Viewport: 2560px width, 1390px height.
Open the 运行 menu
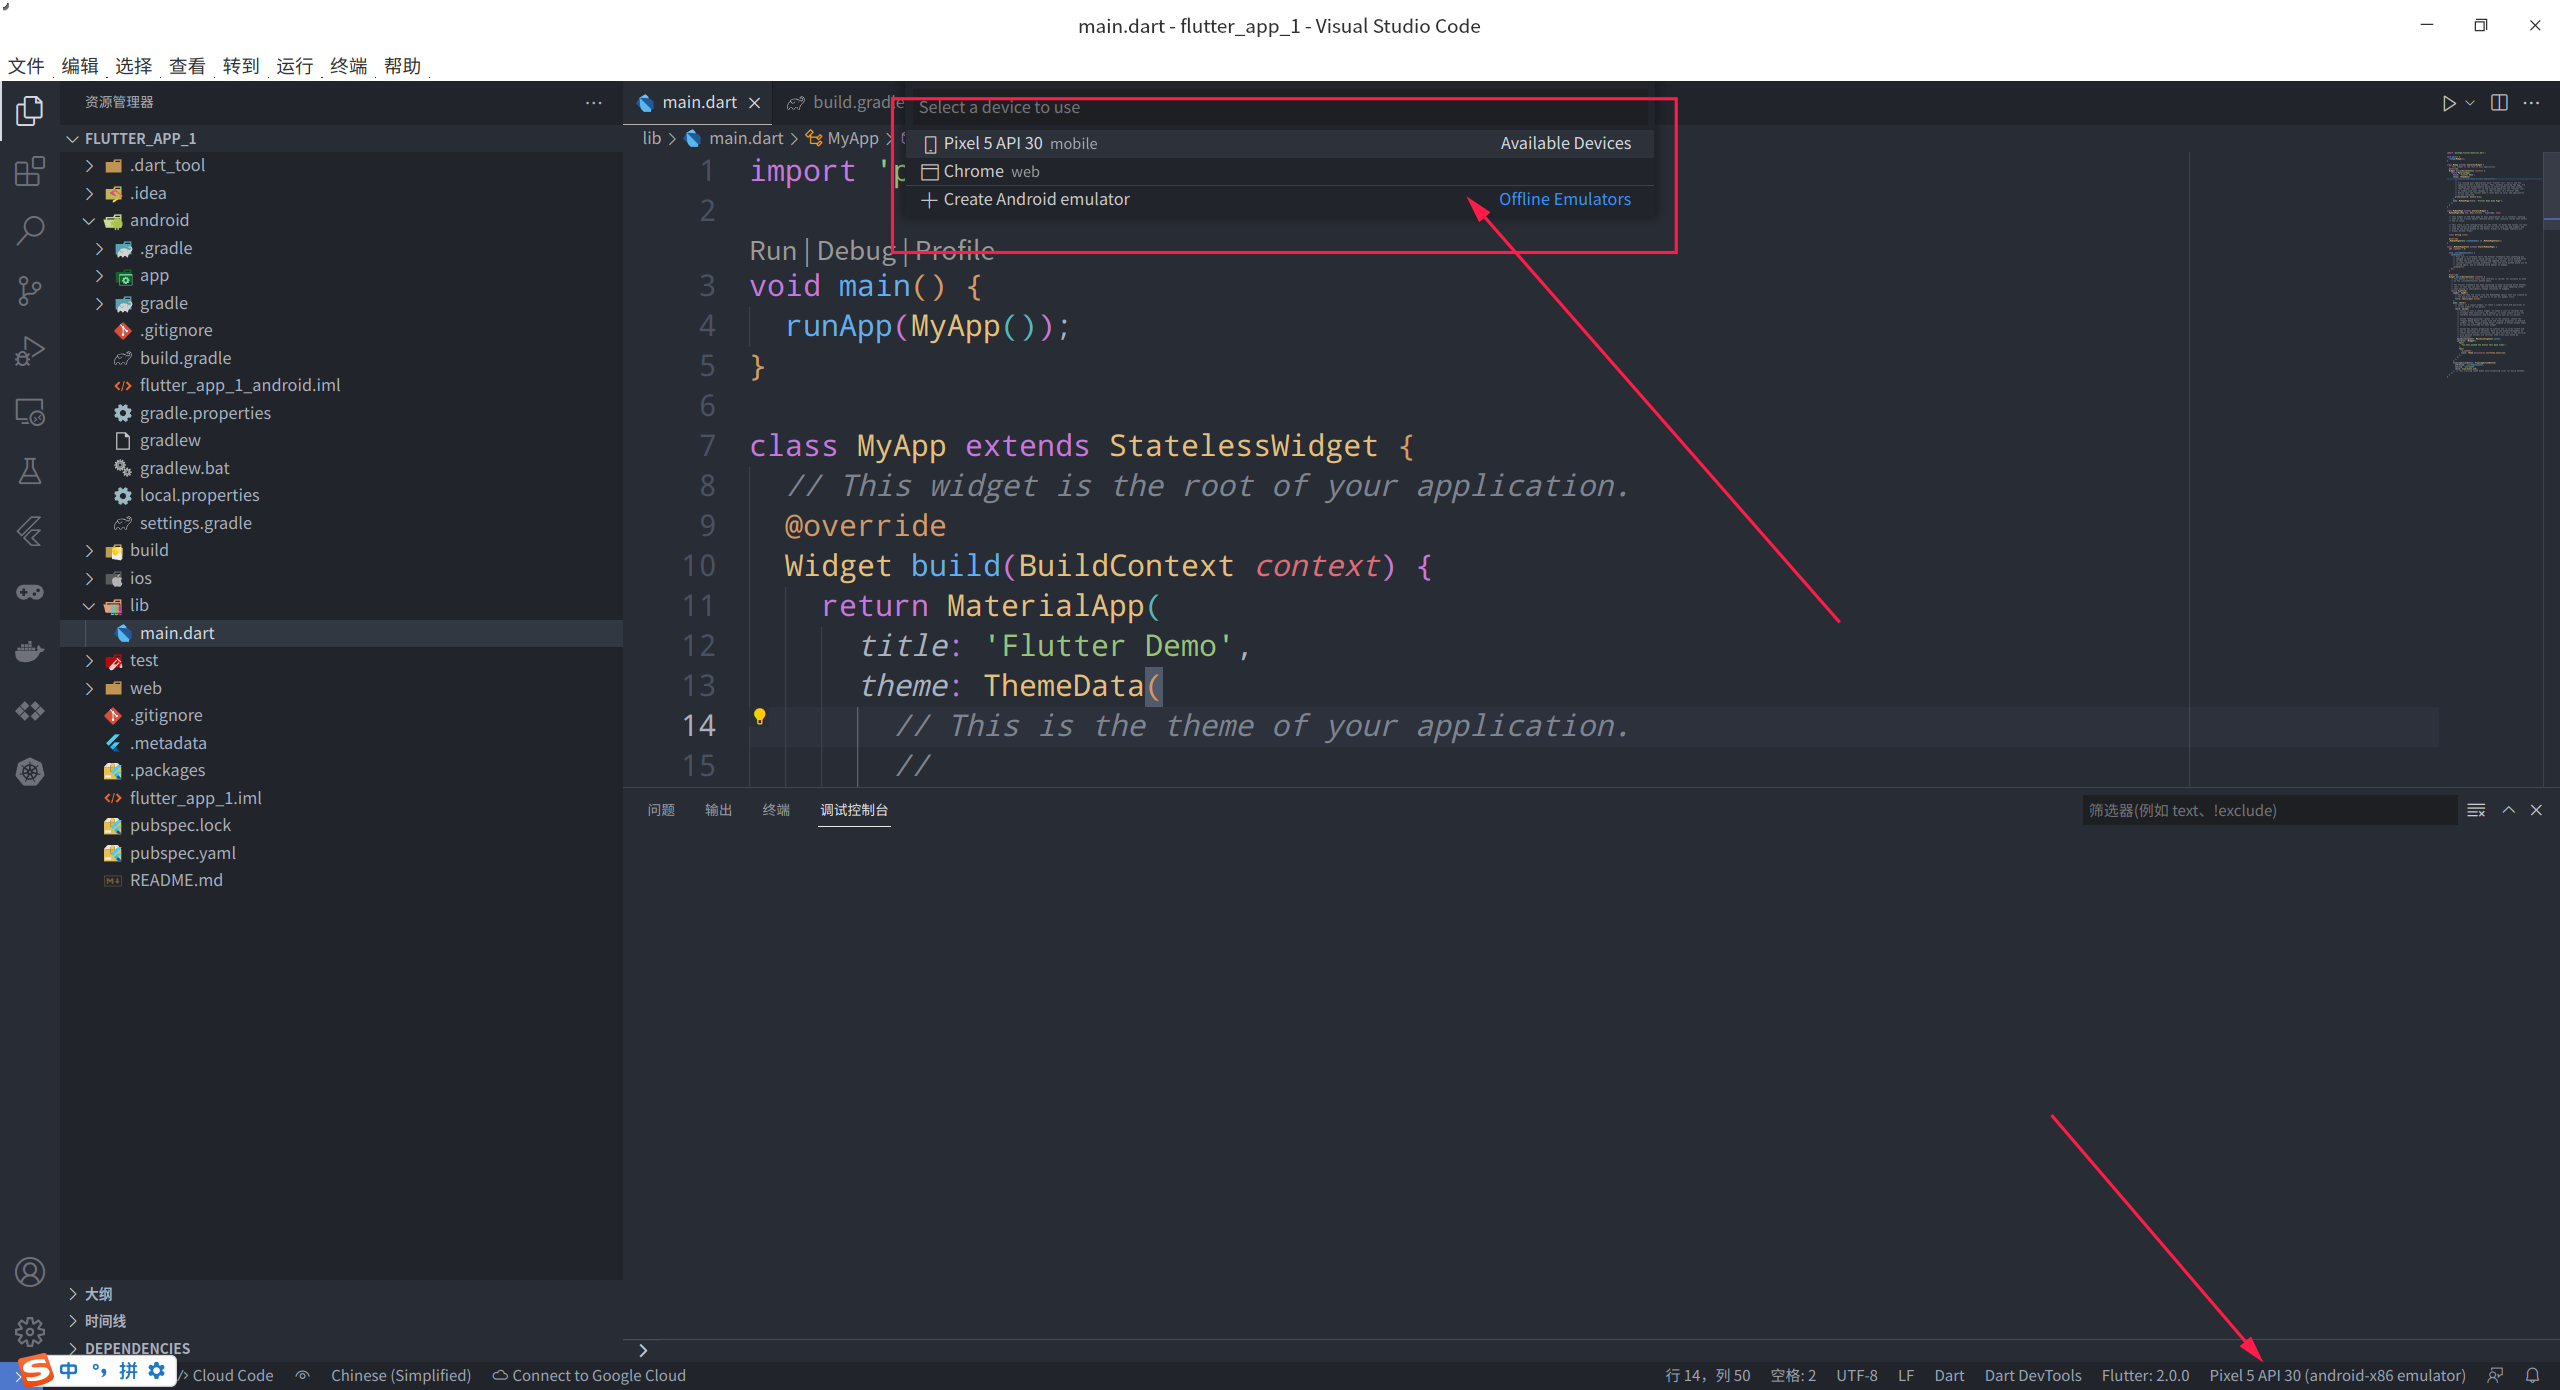[295, 66]
